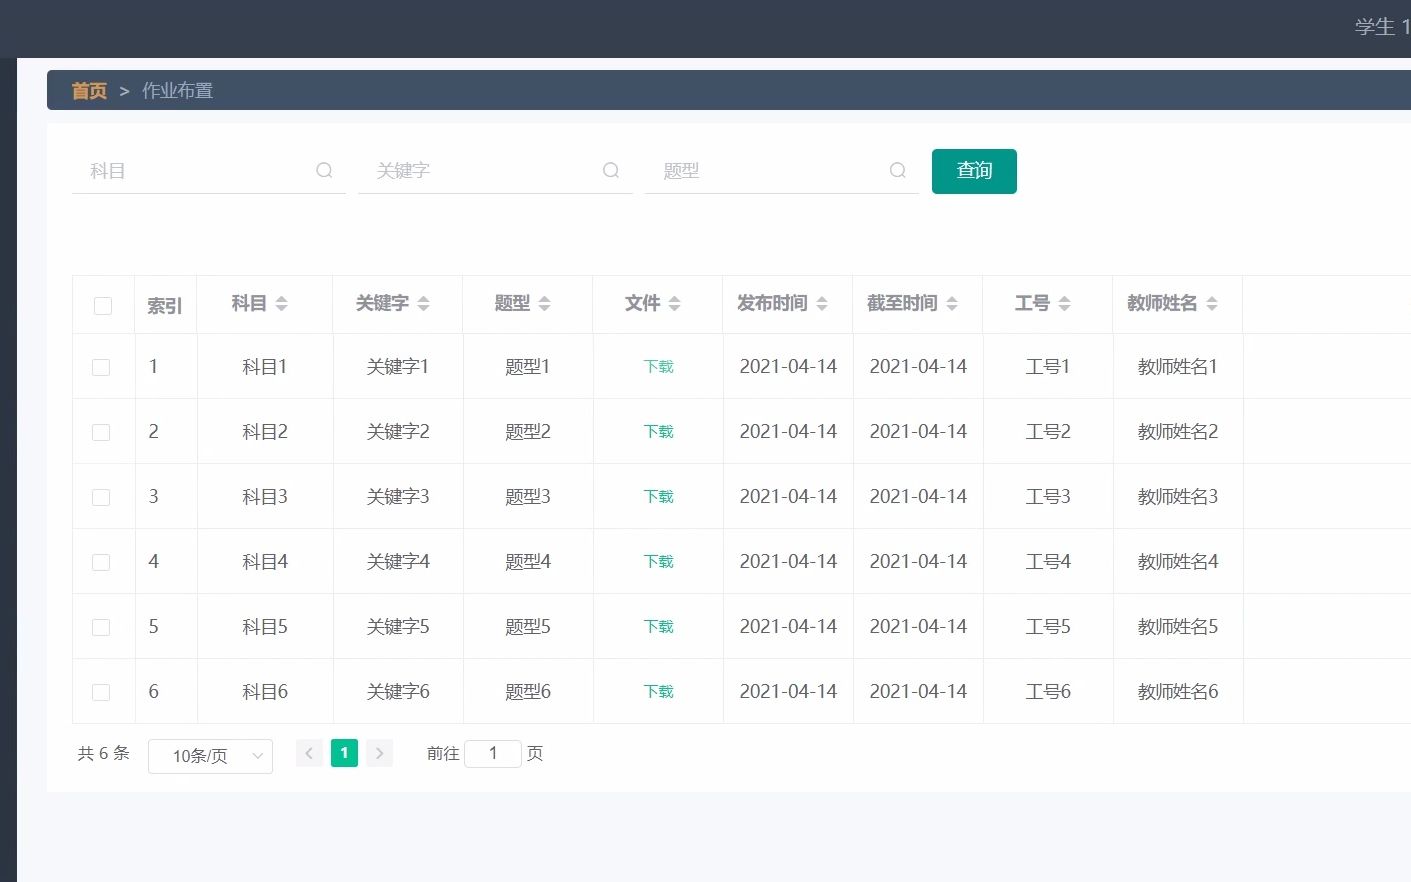The width and height of the screenshot is (1411, 882).
Task: Click the previous page arrow in pagination
Action: click(x=309, y=753)
